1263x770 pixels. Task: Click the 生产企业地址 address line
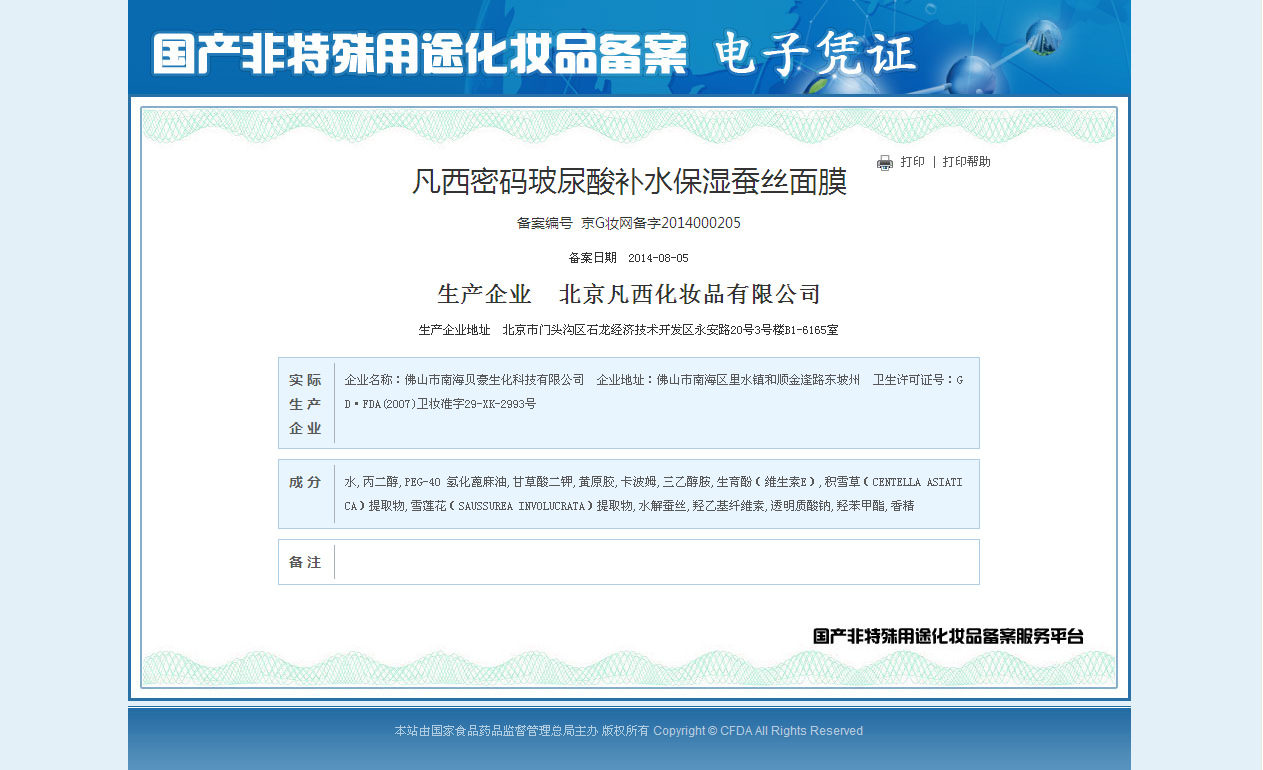coord(628,330)
